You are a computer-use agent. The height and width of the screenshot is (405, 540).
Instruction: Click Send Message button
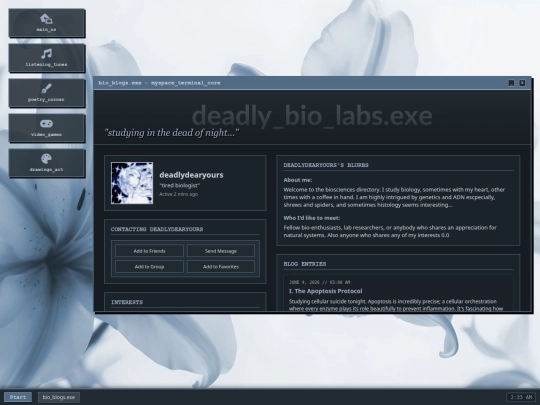tap(221, 251)
